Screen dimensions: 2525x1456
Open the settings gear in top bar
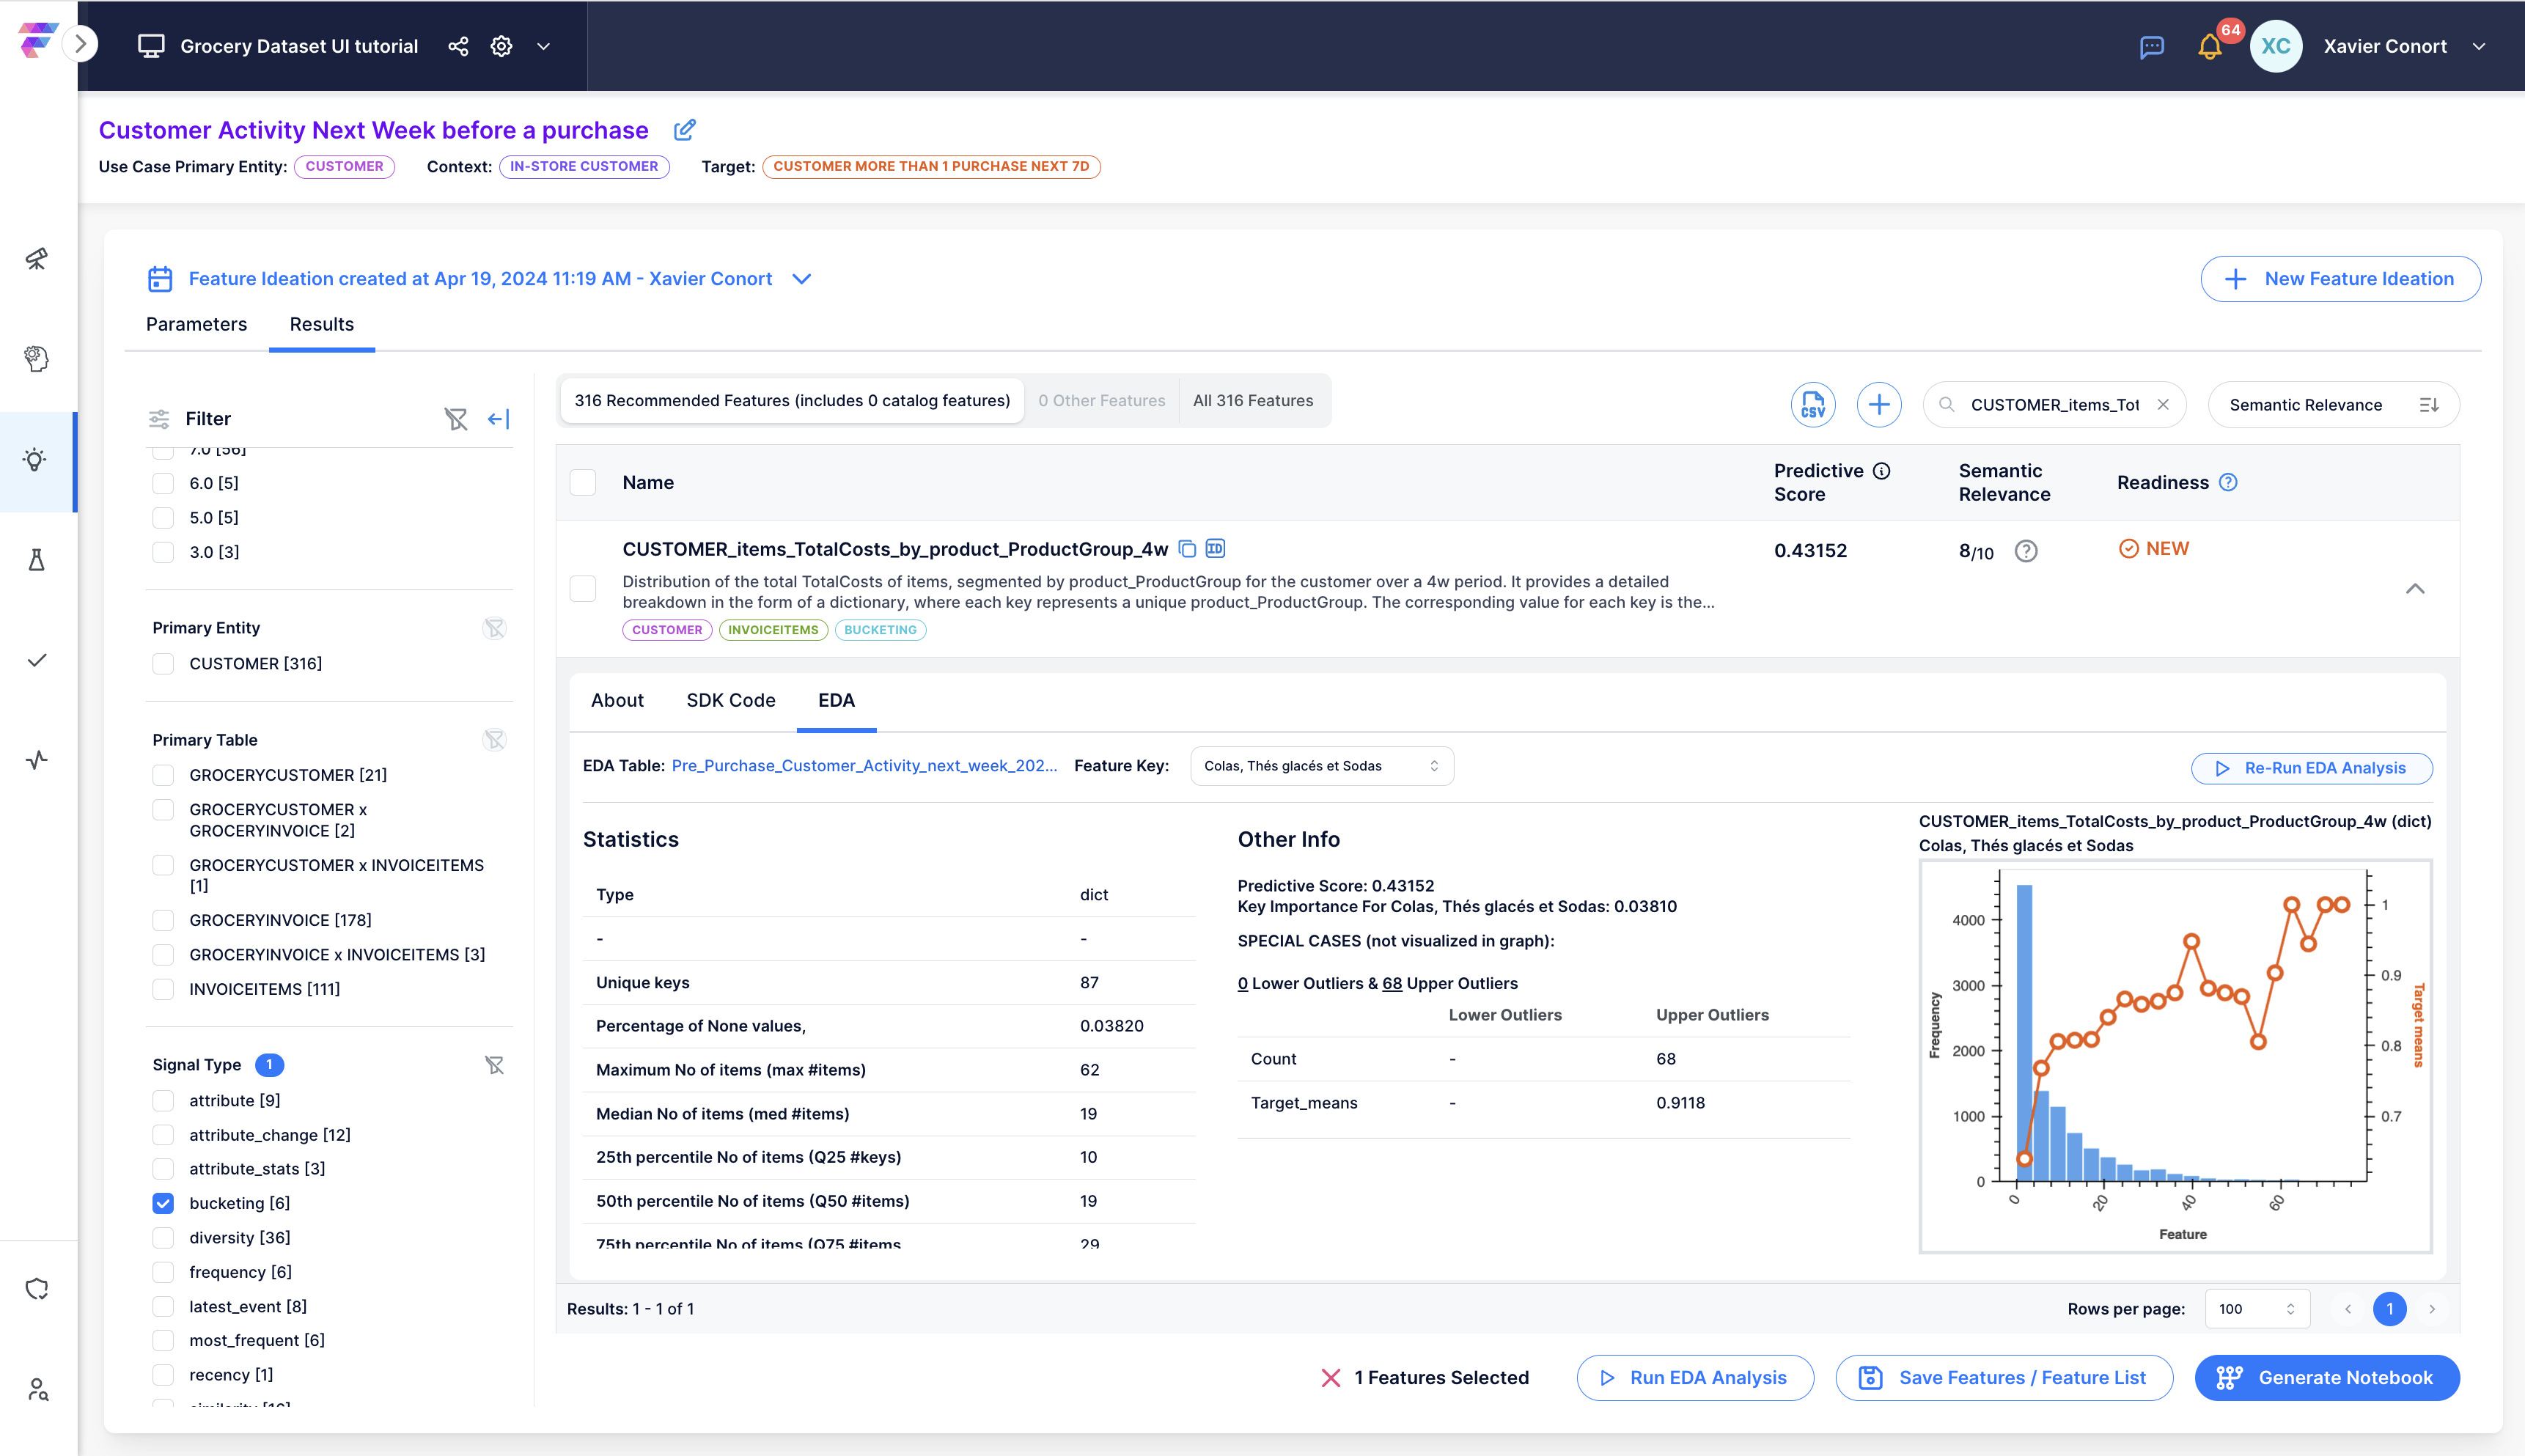tap(501, 46)
